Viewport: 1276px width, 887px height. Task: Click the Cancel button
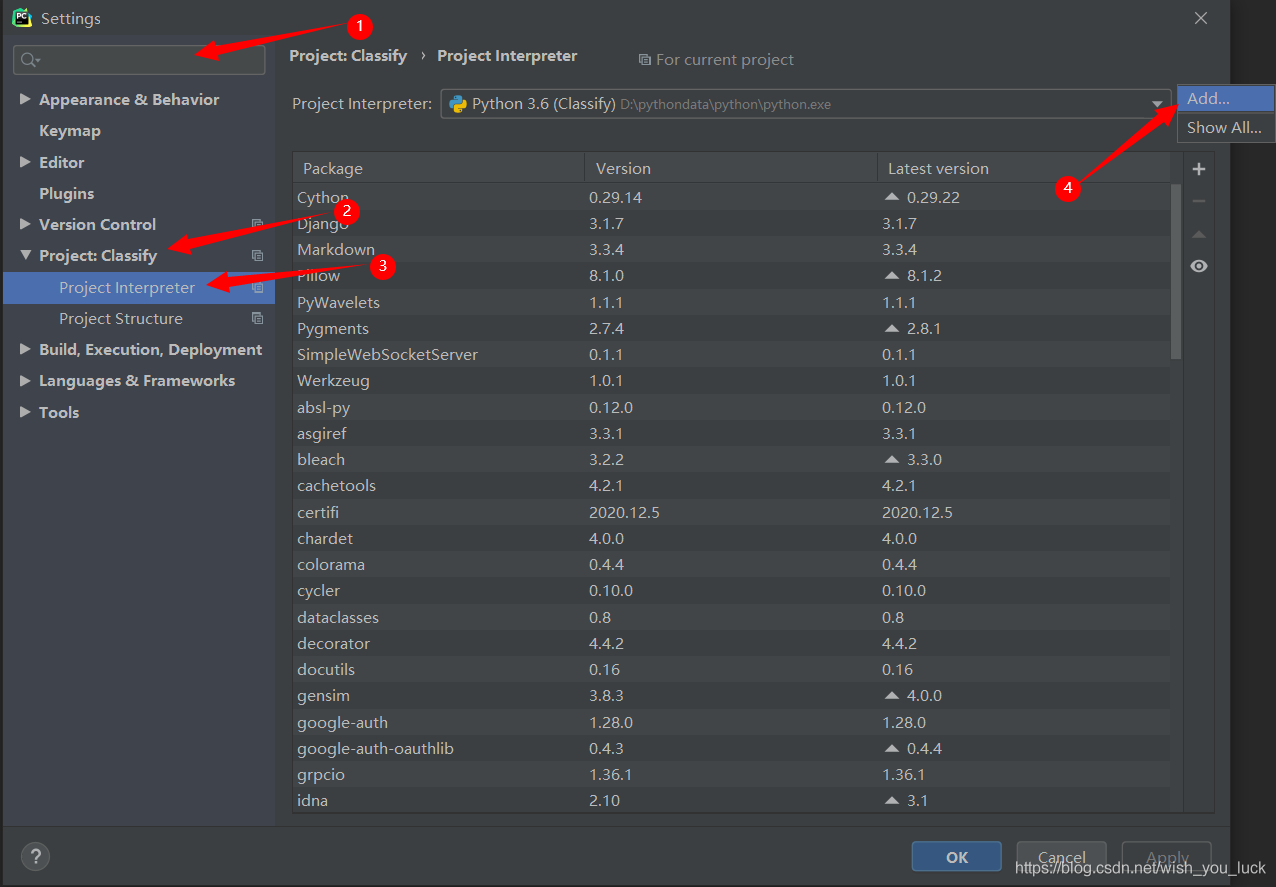(x=1061, y=857)
